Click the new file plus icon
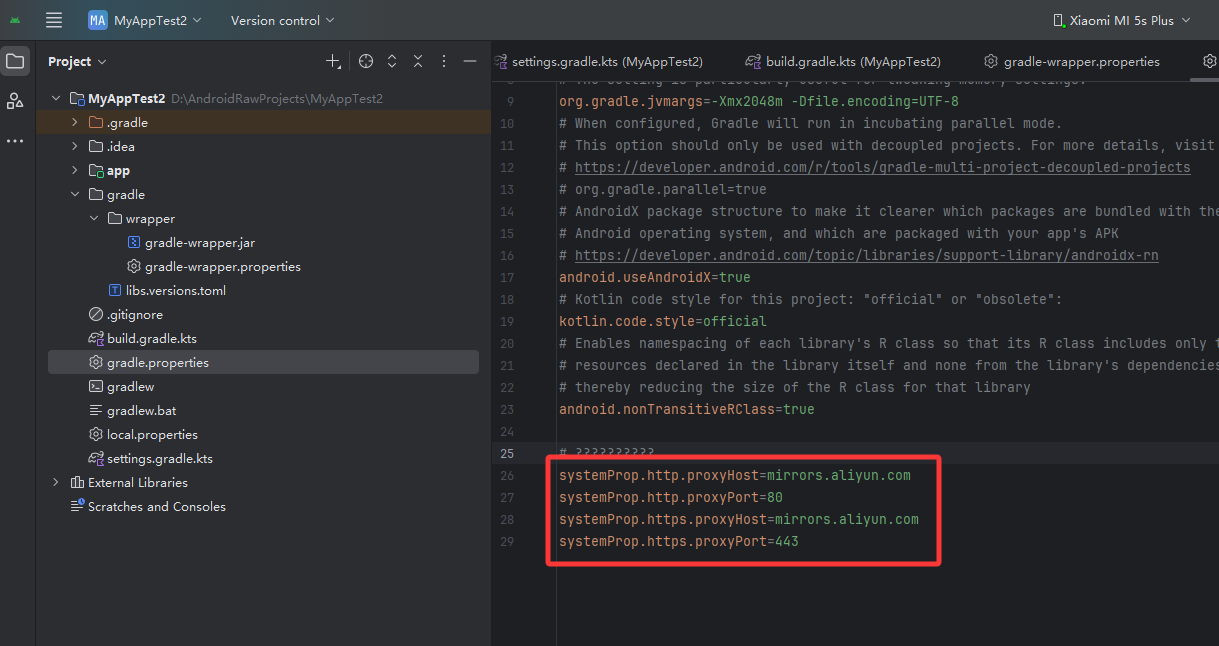This screenshot has width=1219, height=646. 333,61
